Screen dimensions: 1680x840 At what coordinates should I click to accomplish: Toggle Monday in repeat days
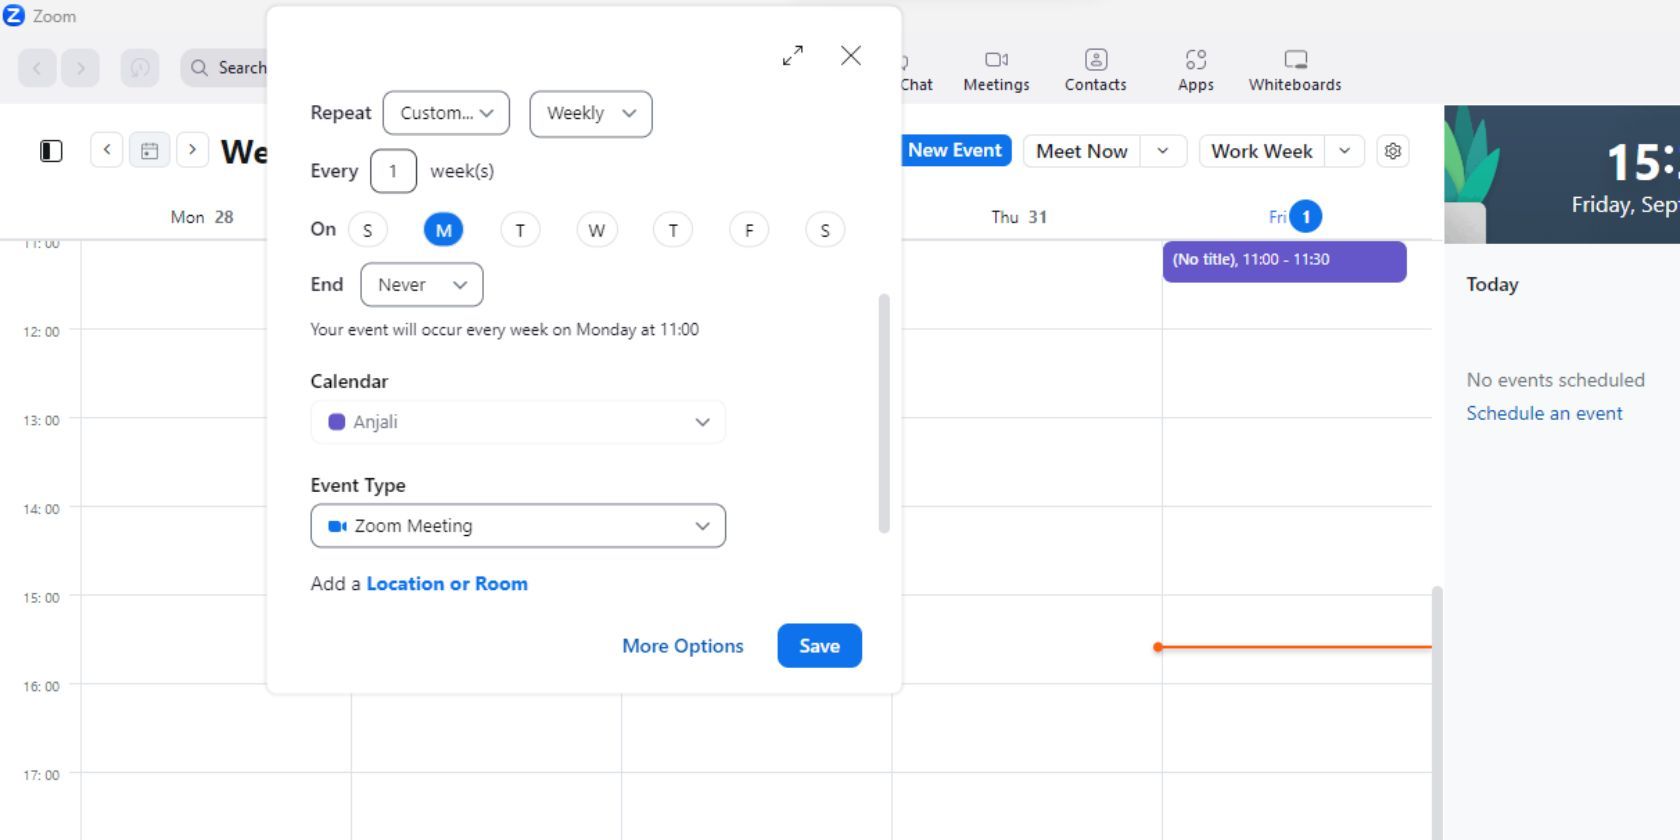[443, 230]
